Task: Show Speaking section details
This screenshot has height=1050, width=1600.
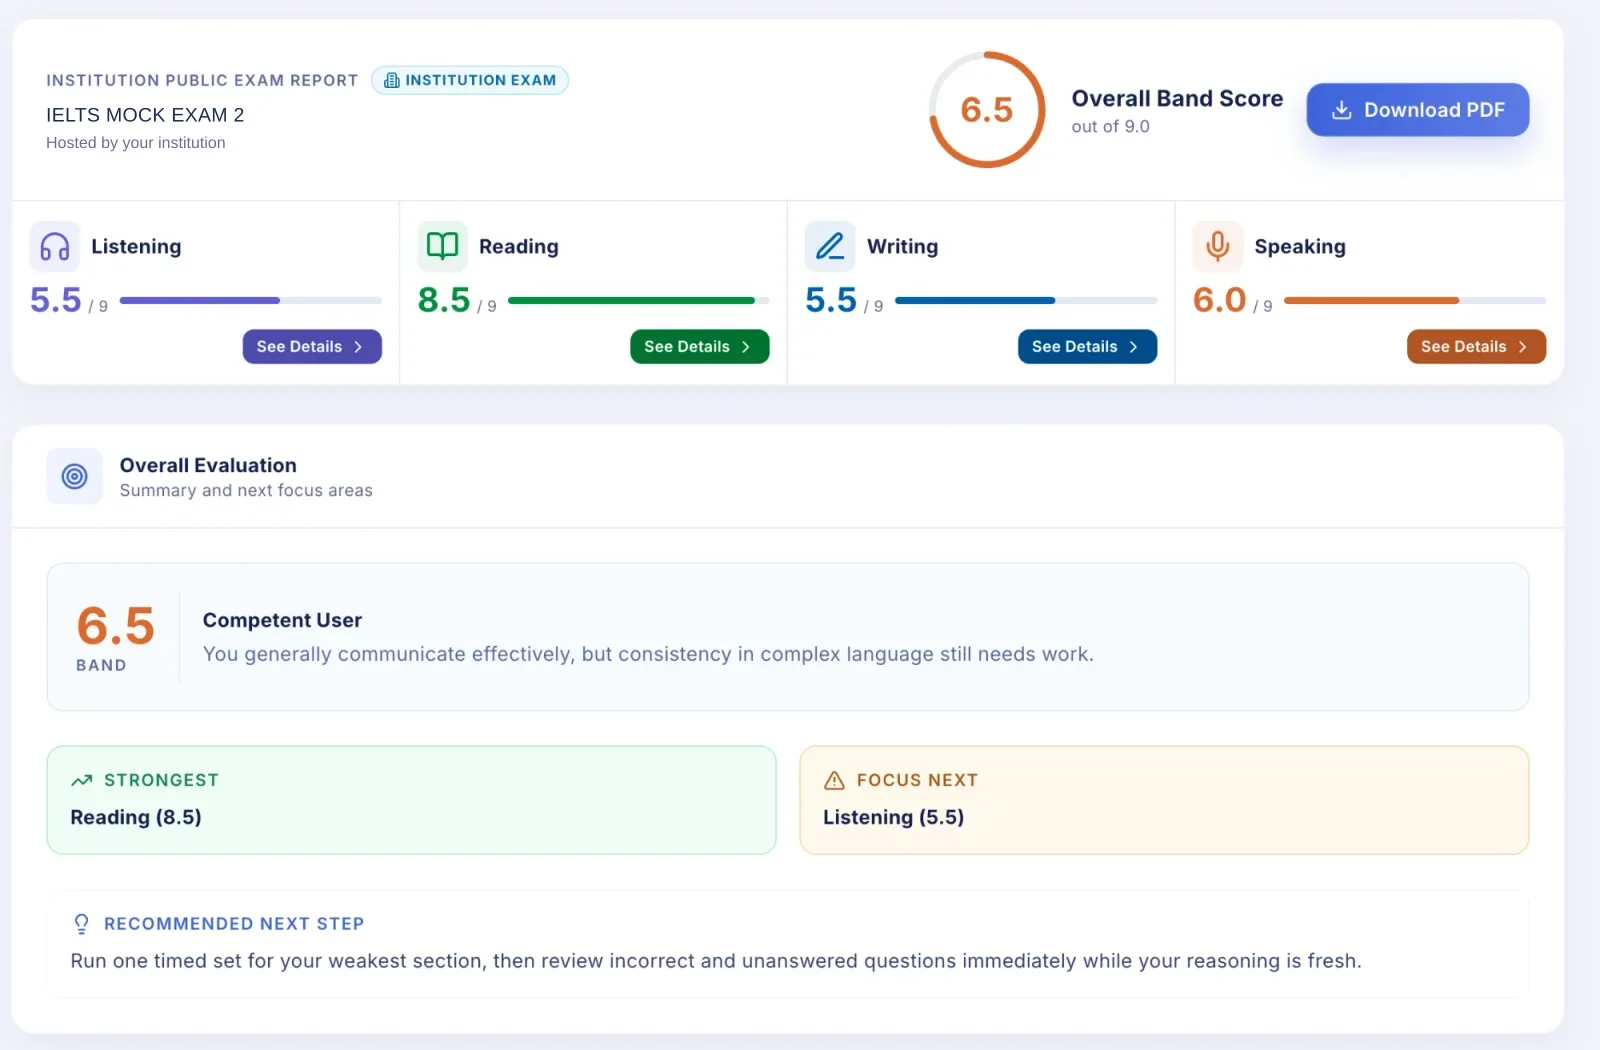Action: pos(1476,346)
